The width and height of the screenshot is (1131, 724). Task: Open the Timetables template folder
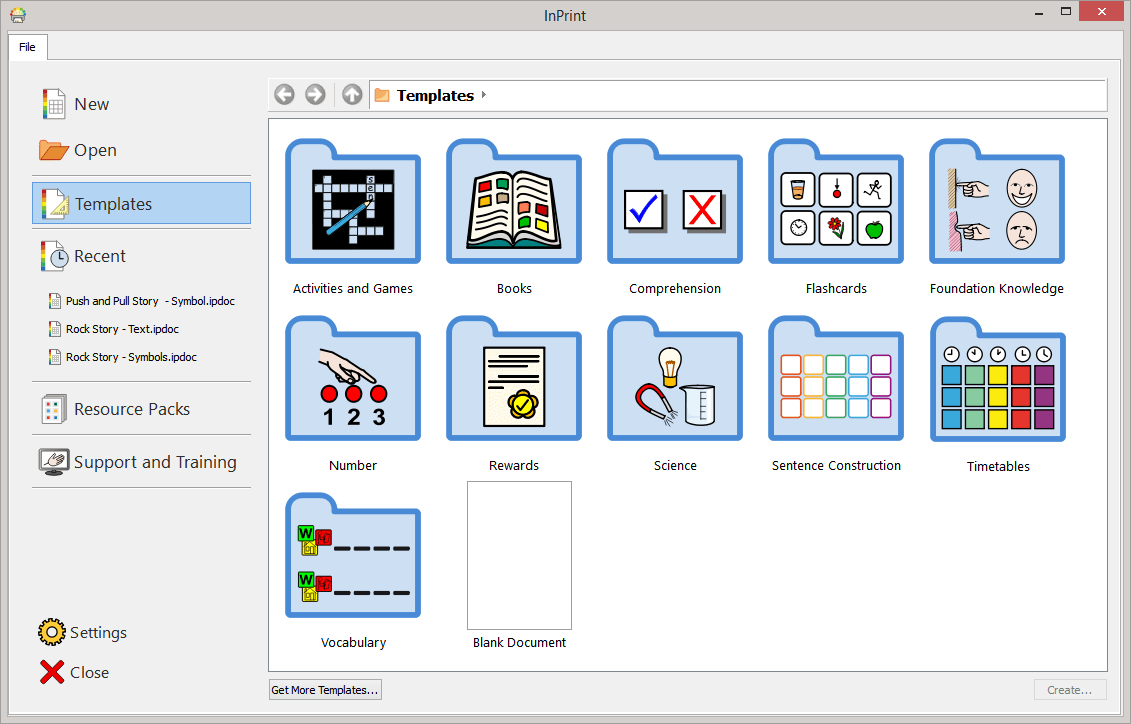(997, 384)
